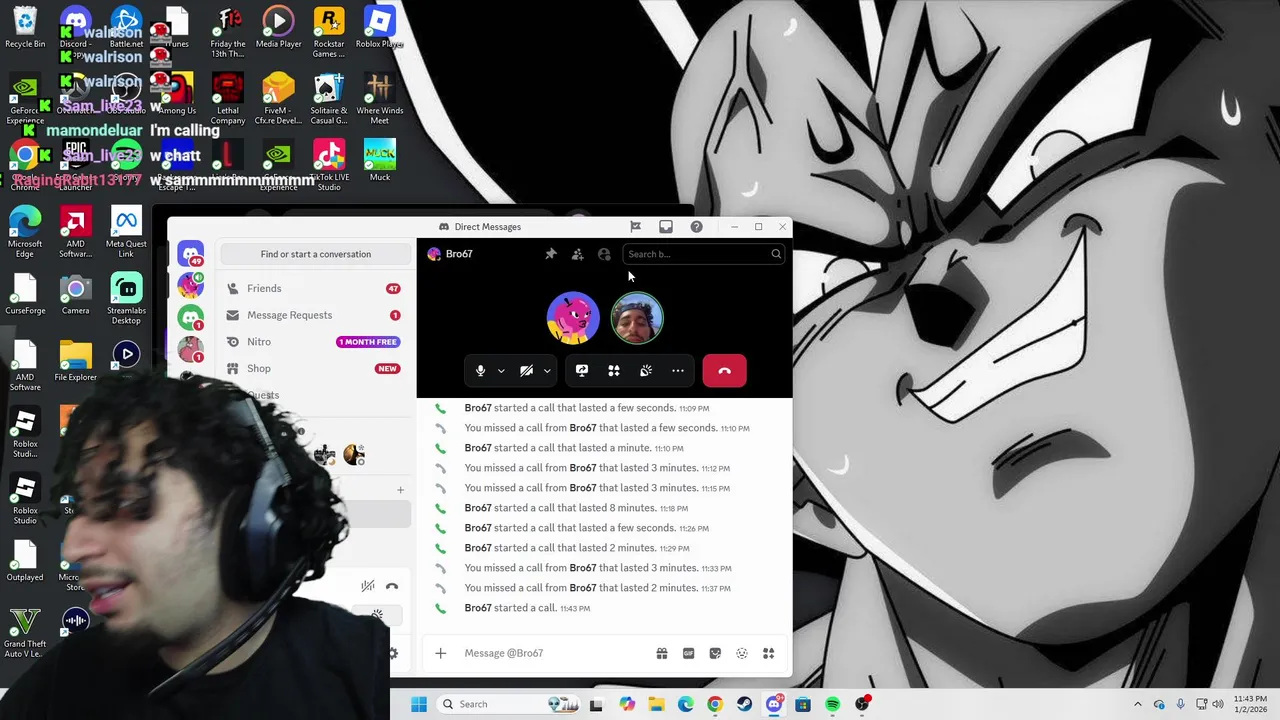Open Task View on taskbar
The height and width of the screenshot is (720, 1280).
tap(596, 704)
